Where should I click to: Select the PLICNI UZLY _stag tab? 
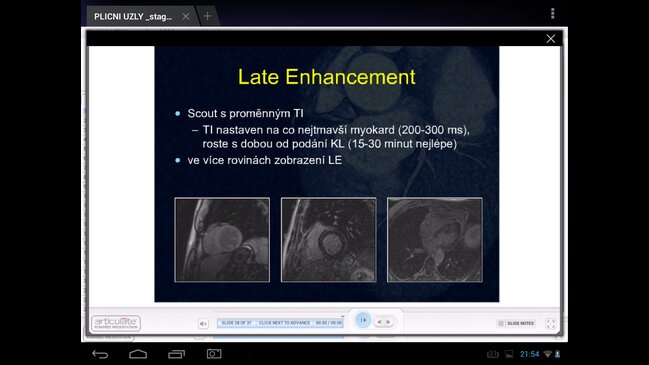pyautogui.click(x=133, y=17)
